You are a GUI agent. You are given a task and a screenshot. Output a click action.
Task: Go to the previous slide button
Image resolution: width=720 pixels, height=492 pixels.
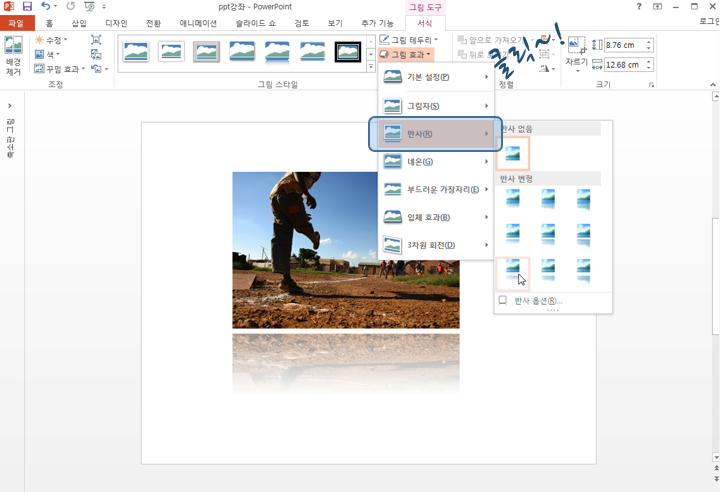716,469
